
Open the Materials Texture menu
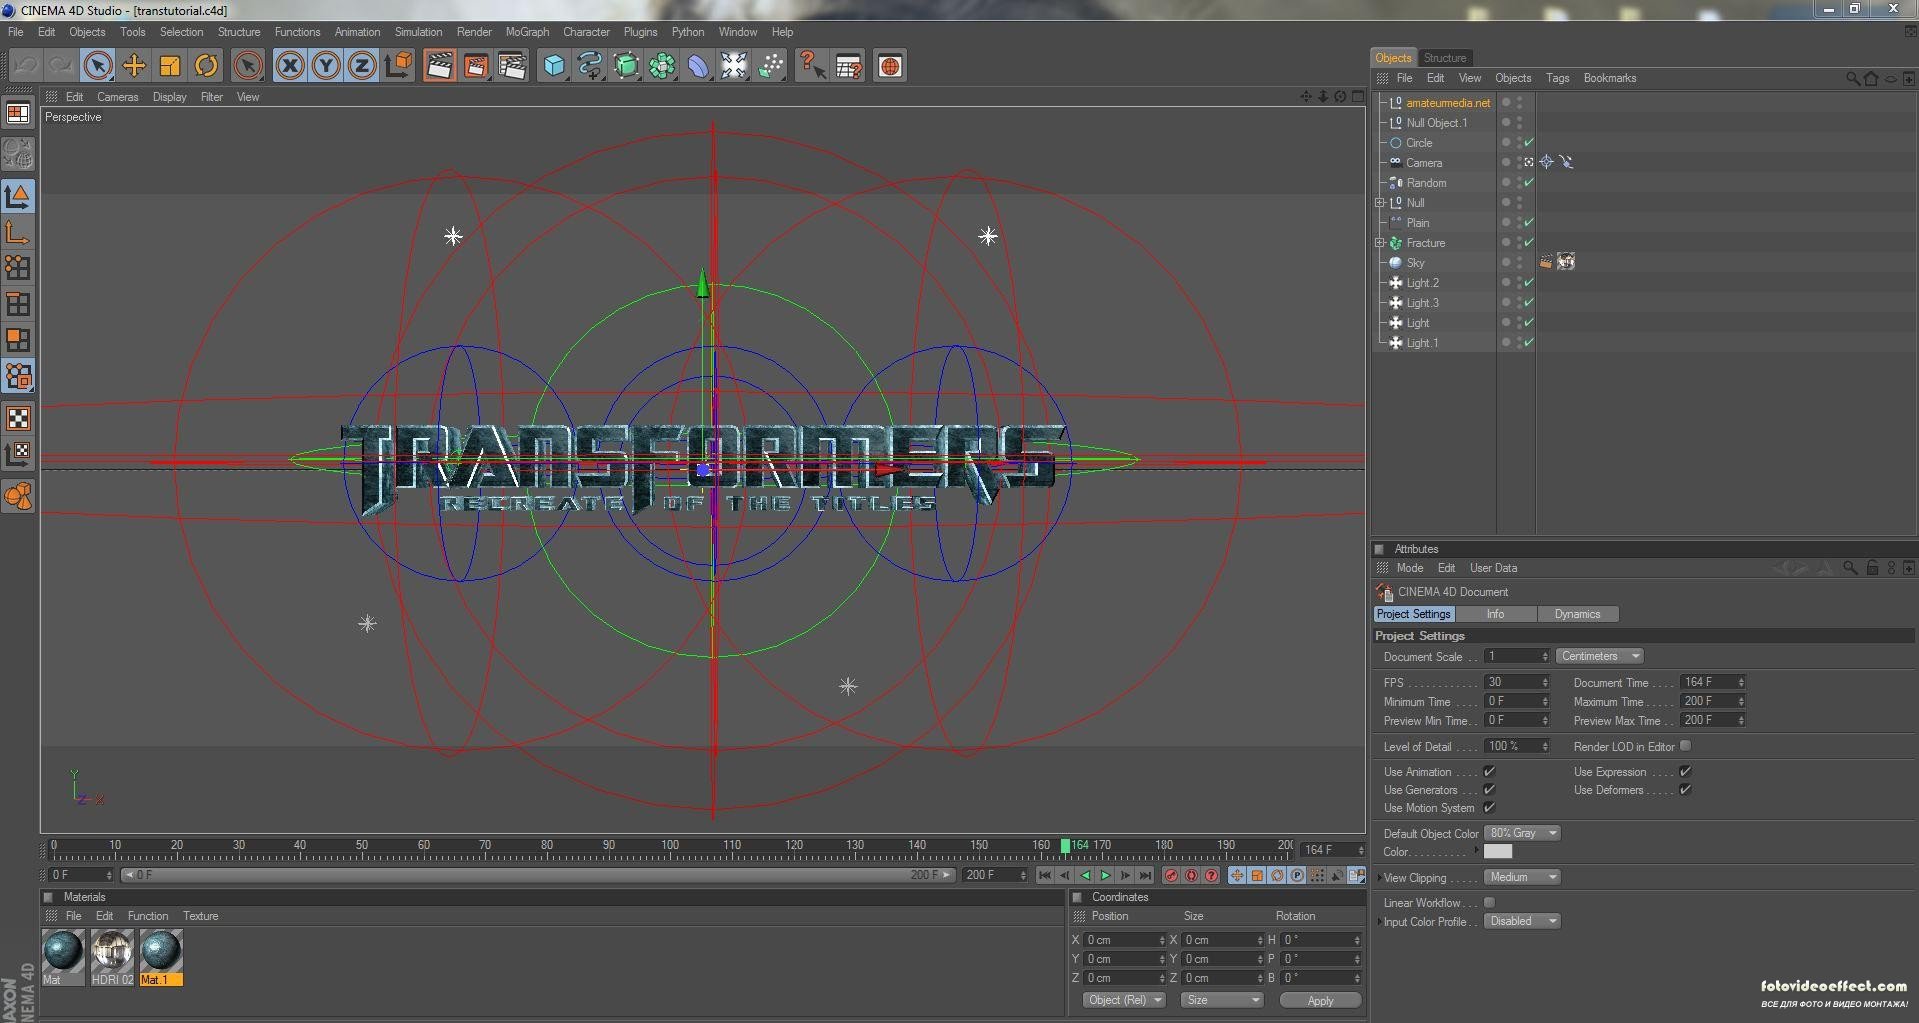point(200,916)
